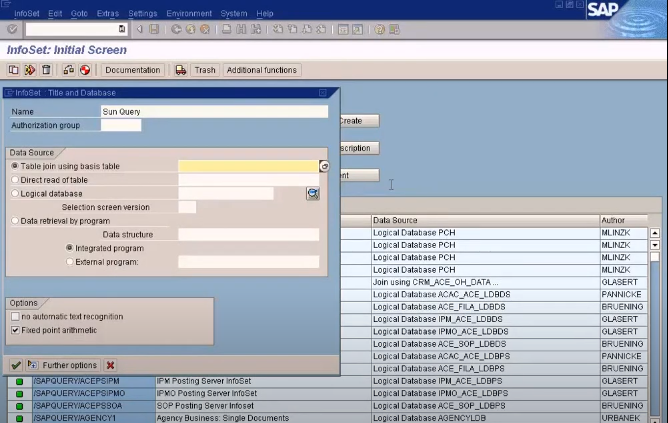Open the System menu
The width and height of the screenshot is (668, 423).
click(x=234, y=14)
